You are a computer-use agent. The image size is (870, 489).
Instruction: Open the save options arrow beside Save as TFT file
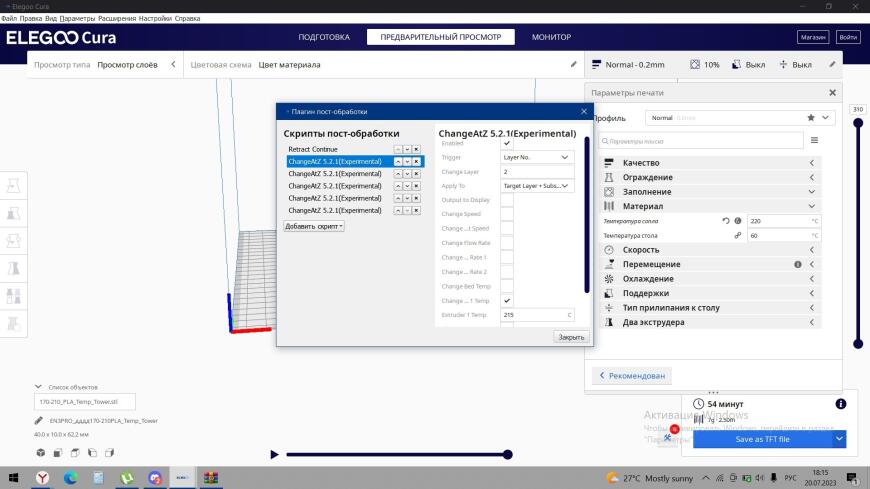839,439
